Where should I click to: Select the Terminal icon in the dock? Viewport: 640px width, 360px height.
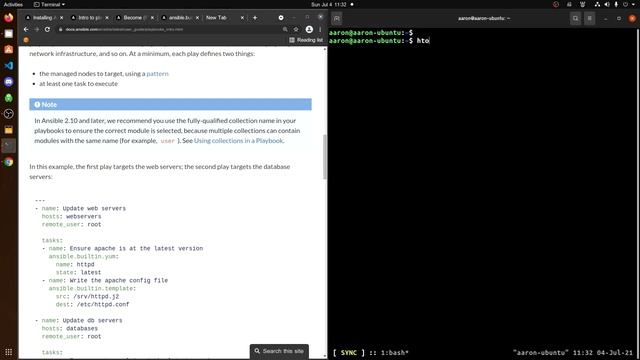(x=9, y=146)
